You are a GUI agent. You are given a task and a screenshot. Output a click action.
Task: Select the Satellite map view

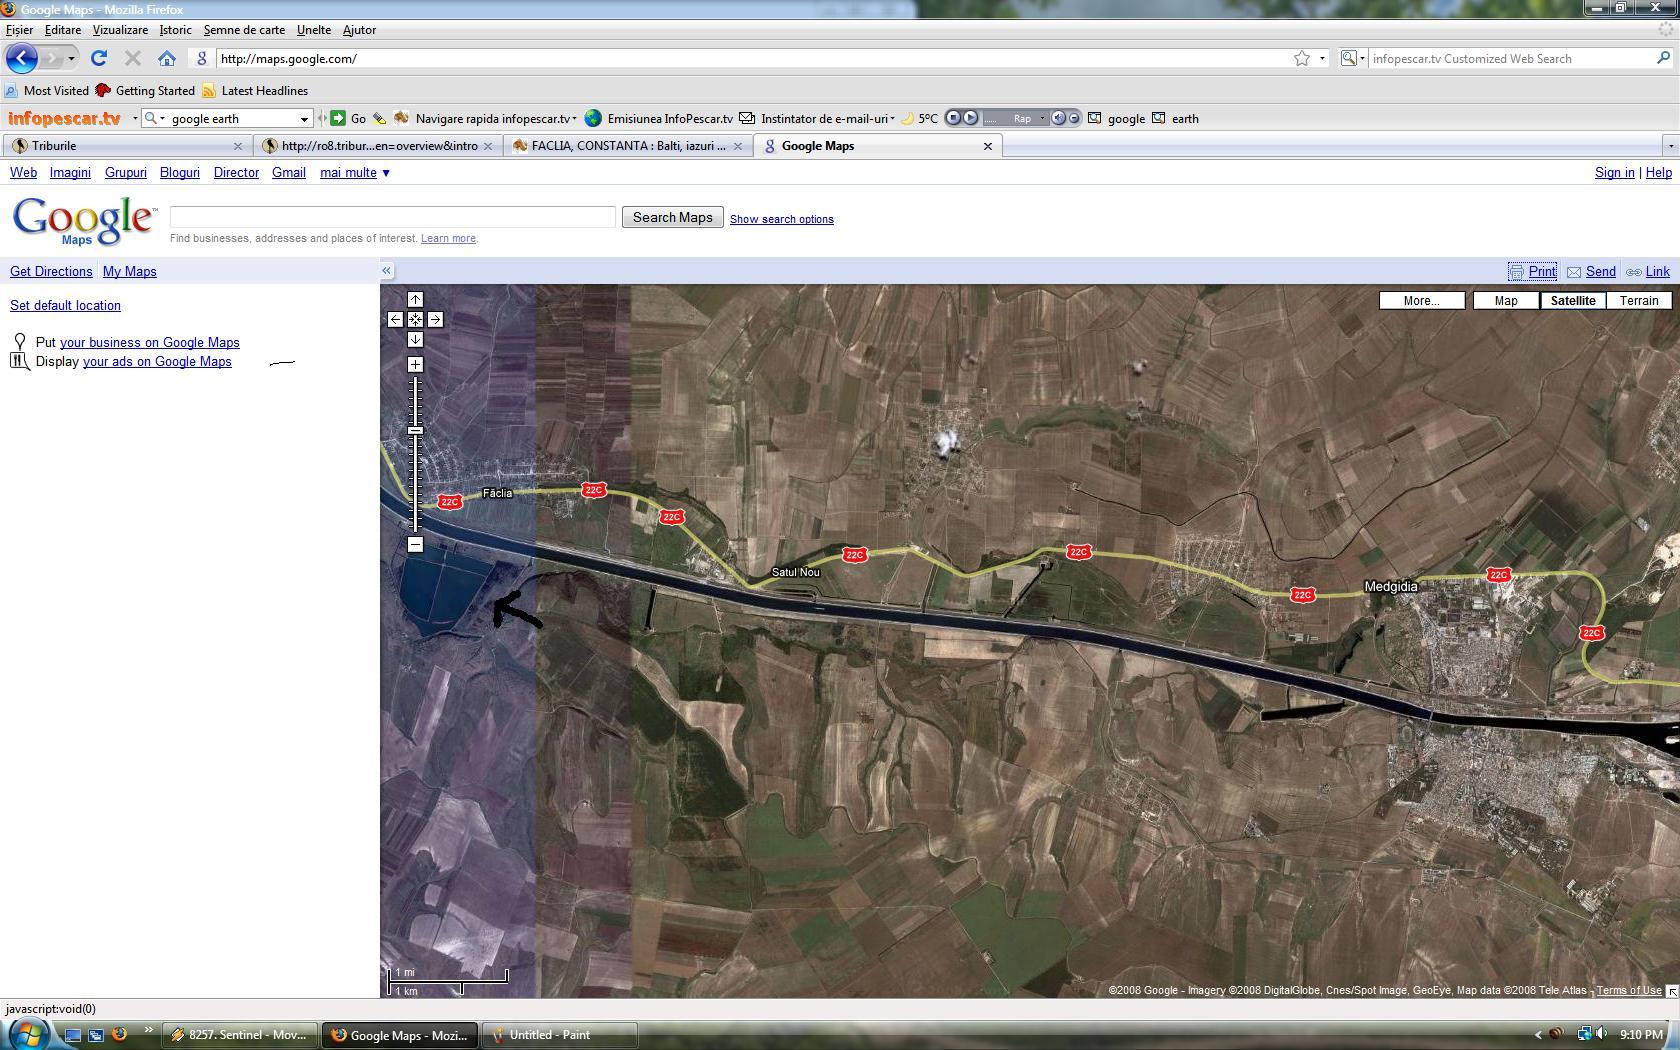click(1572, 301)
